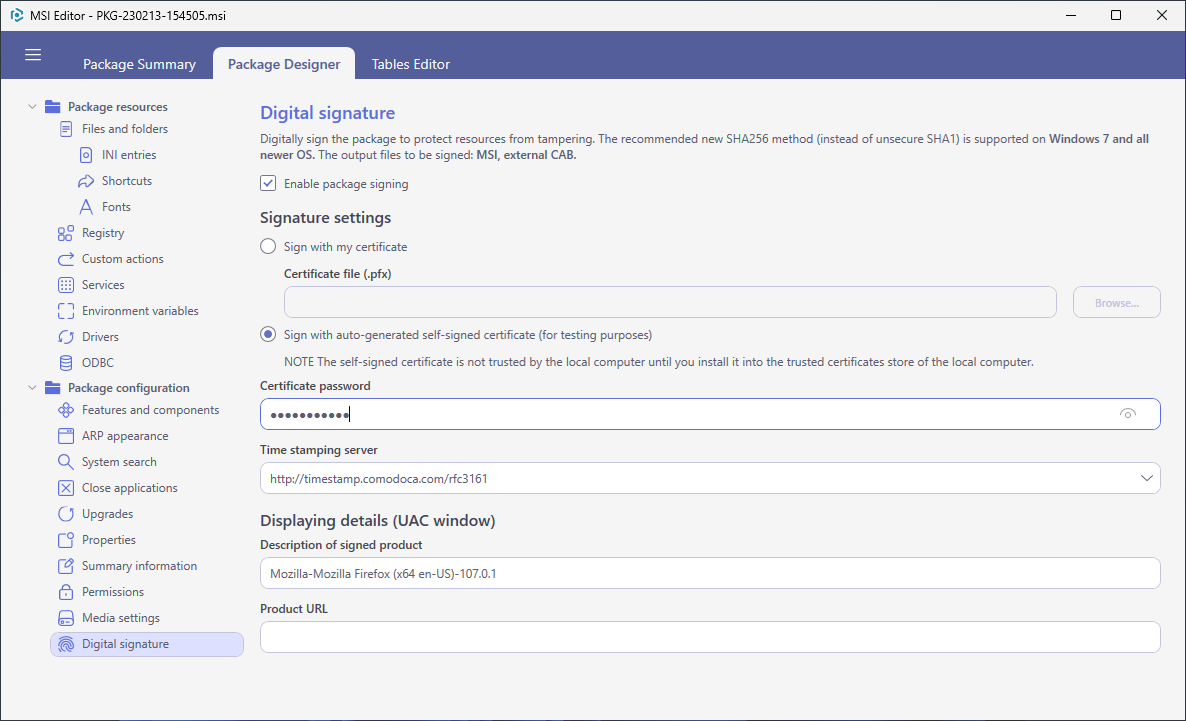Click the Custom actions arrow icon
This screenshot has height=721, width=1186.
pyautogui.click(x=66, y=259)
